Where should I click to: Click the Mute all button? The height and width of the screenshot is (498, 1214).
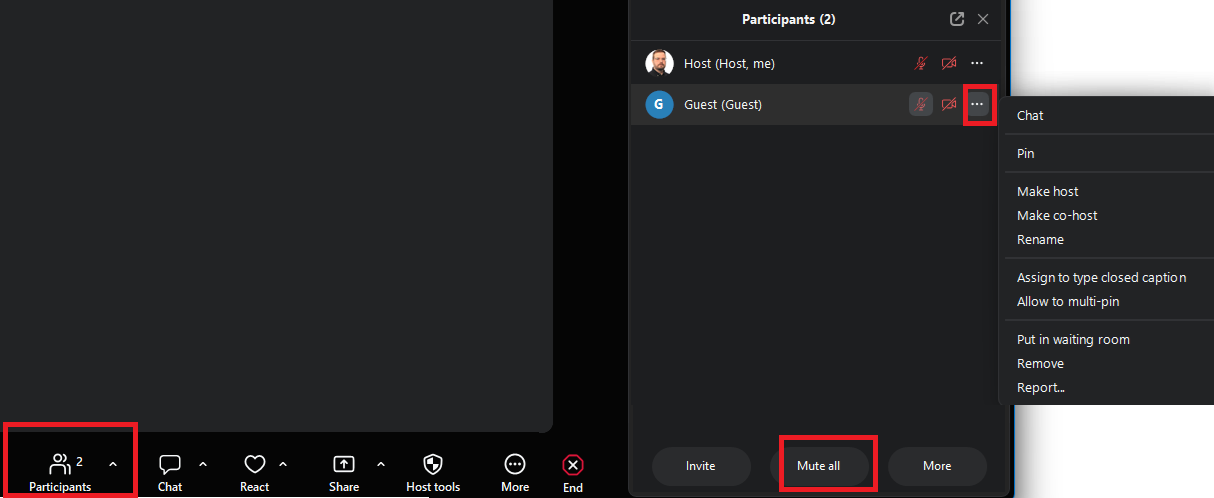tap(819, 466)
